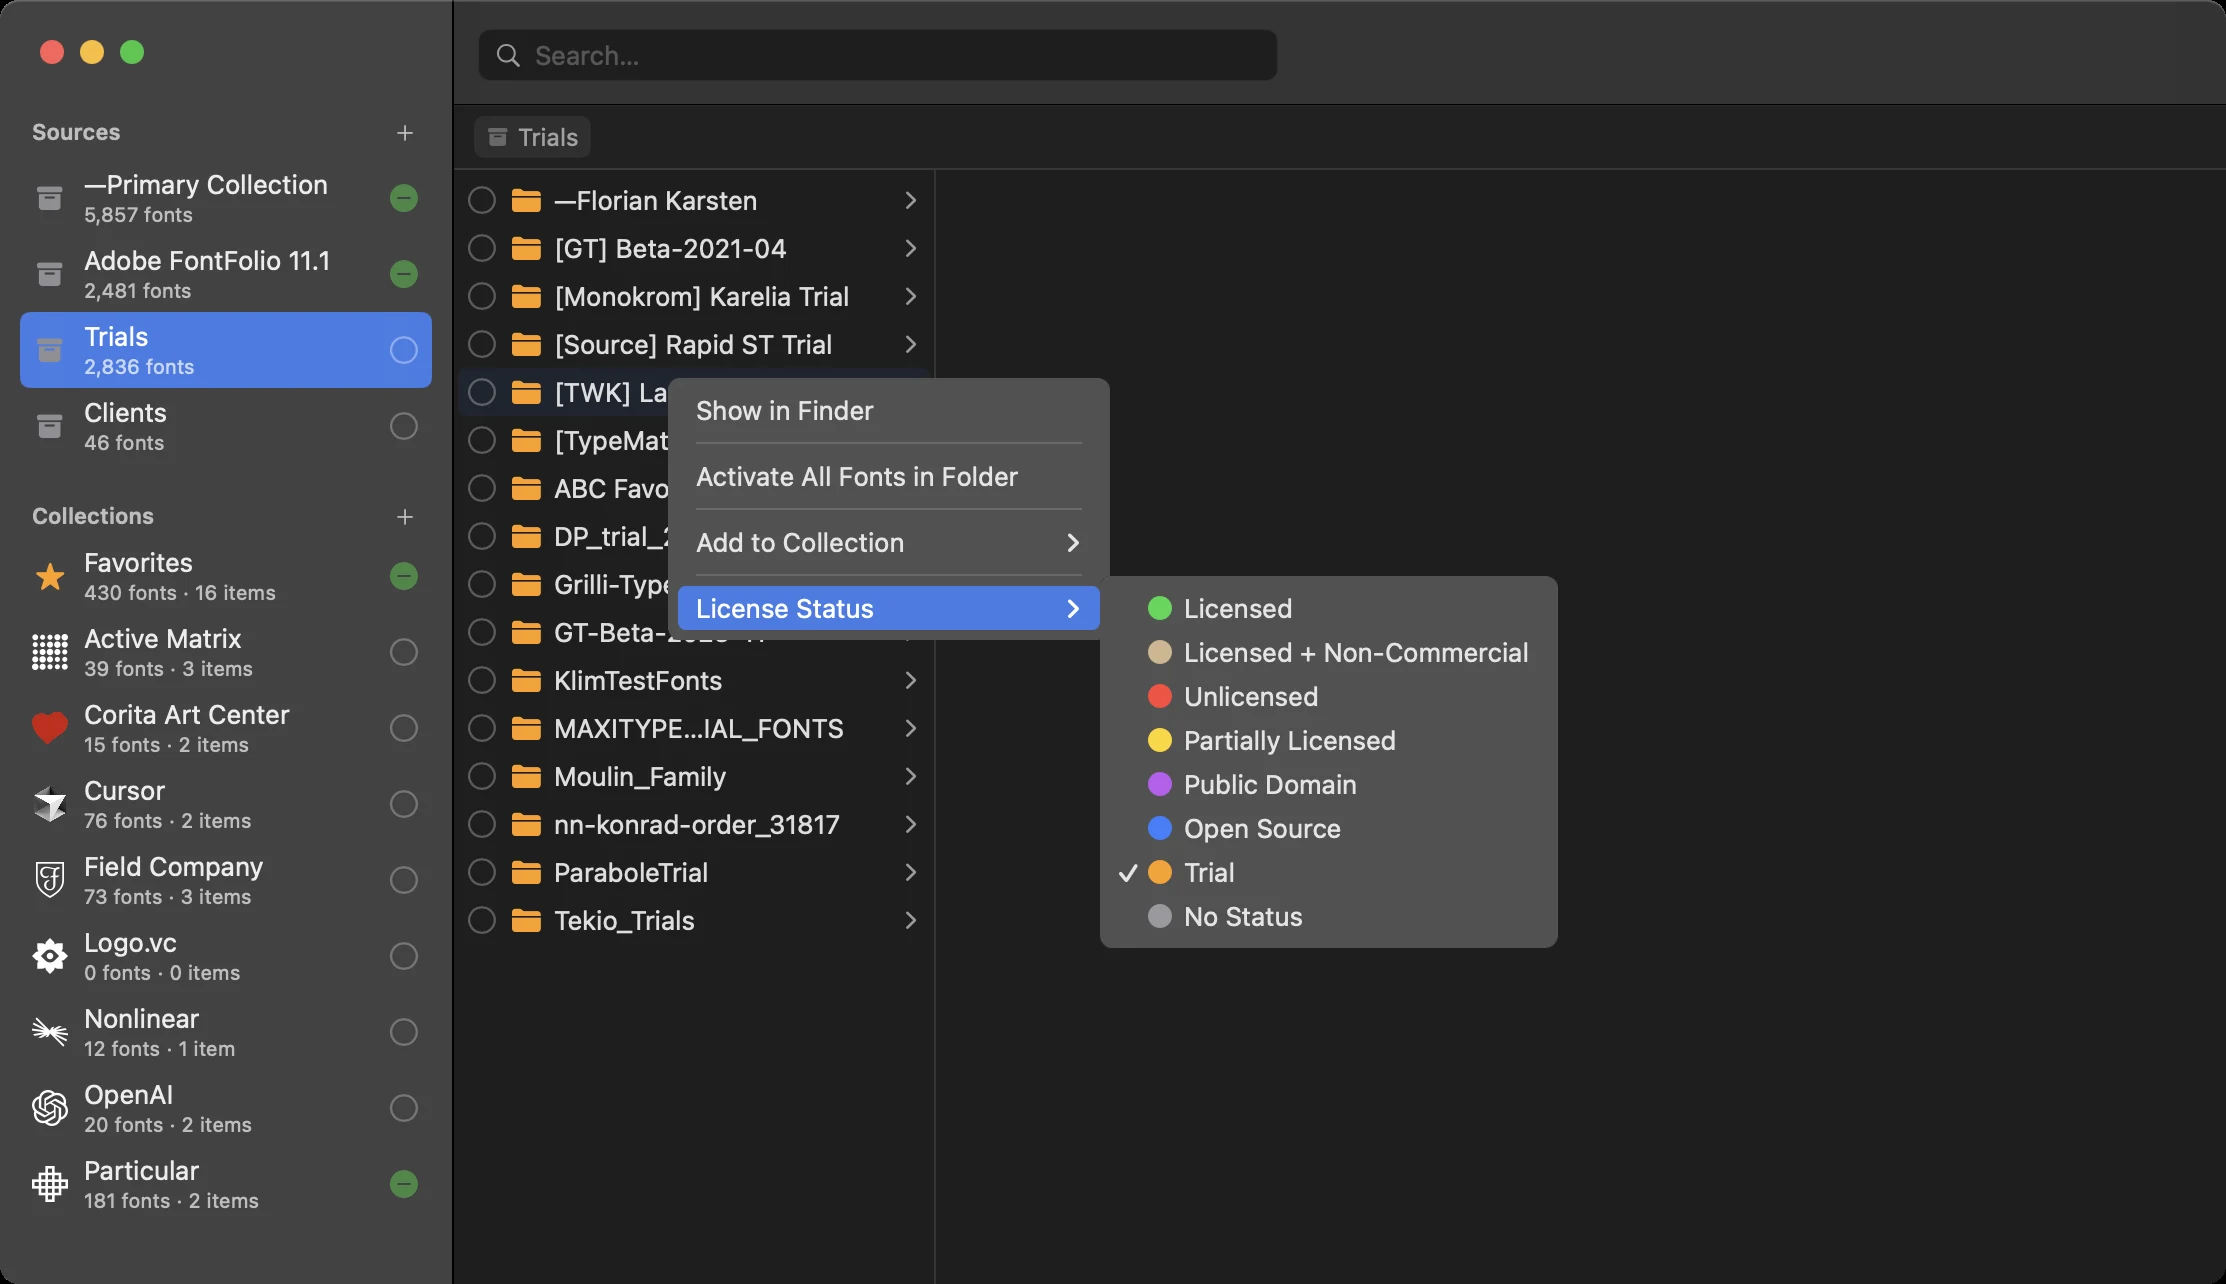Expand MAXITYPE...IAL_FONTS folder chevron

(911, 728)
